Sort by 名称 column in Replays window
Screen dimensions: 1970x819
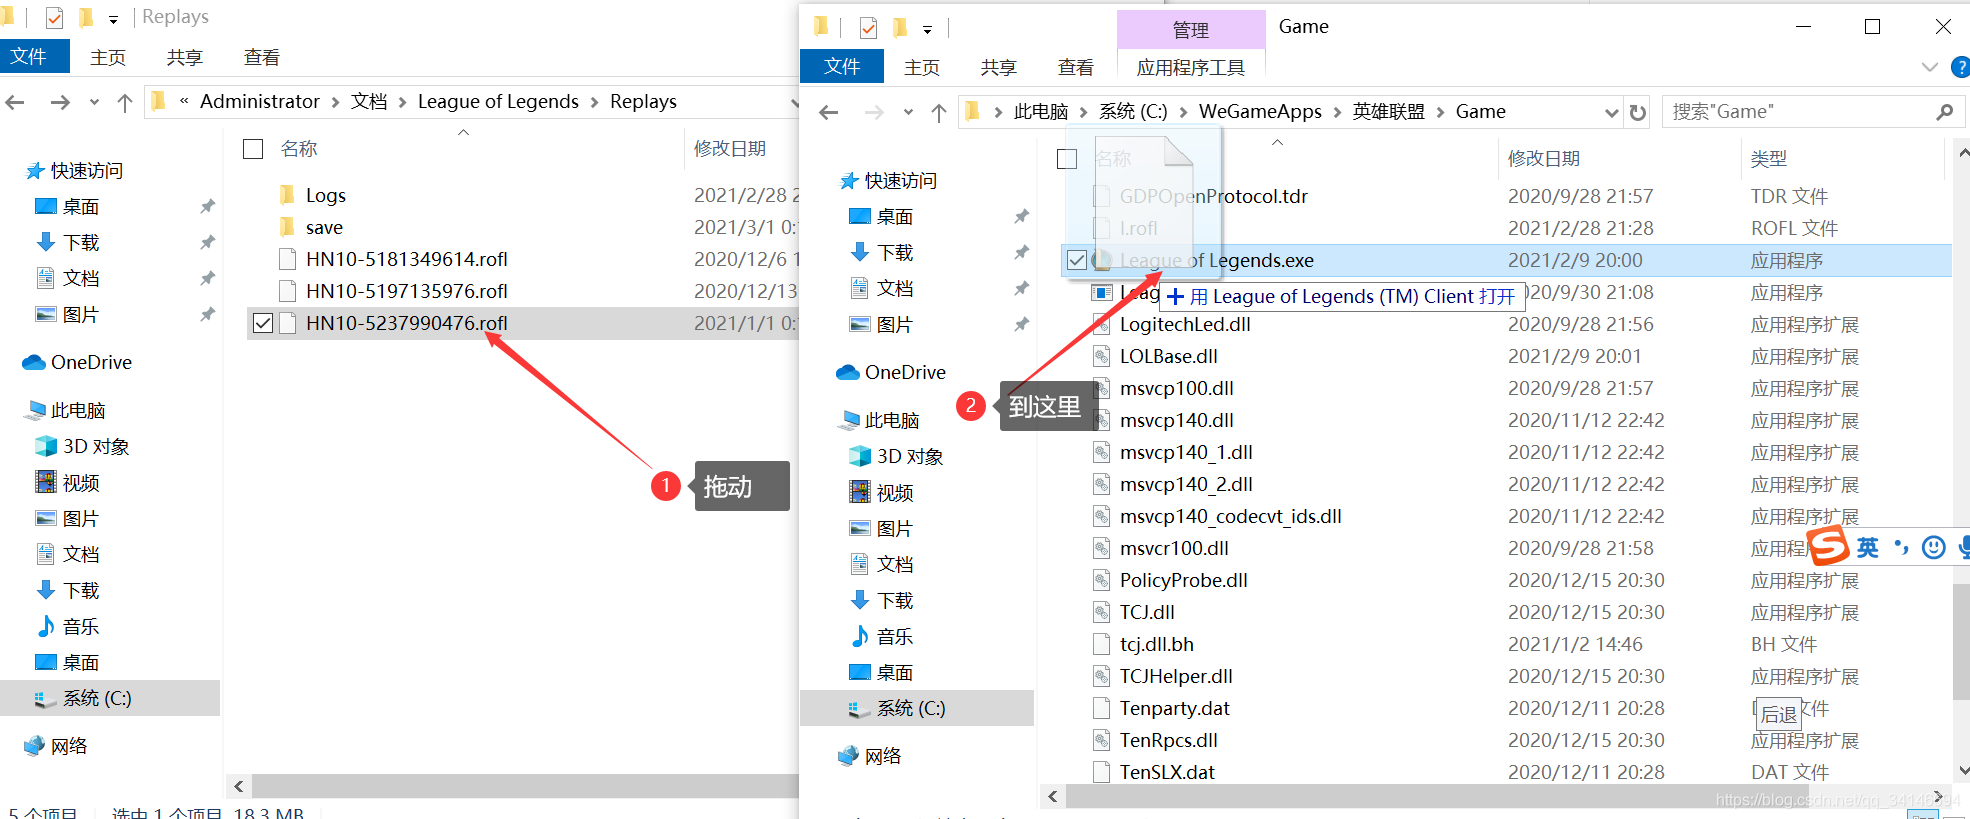click(299, 148)
